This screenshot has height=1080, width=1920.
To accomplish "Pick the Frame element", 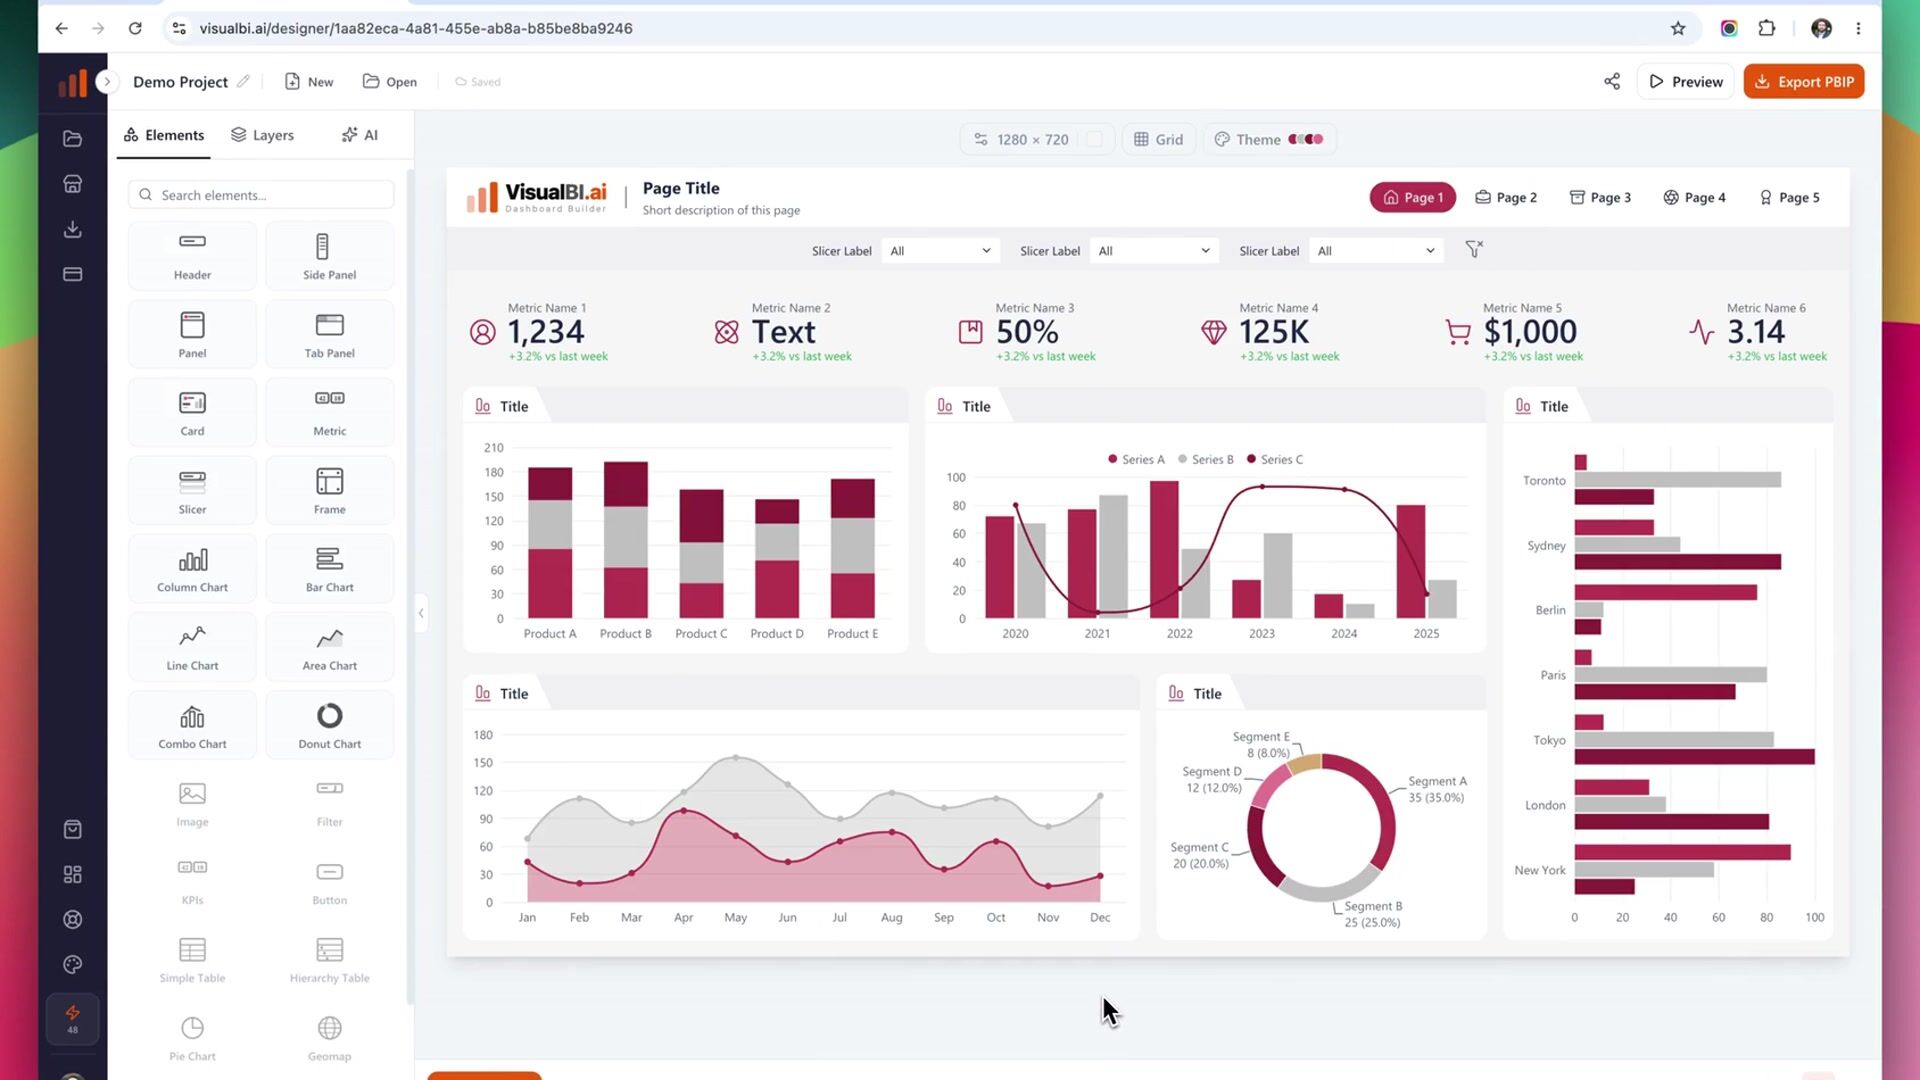I will pos(329,490).
